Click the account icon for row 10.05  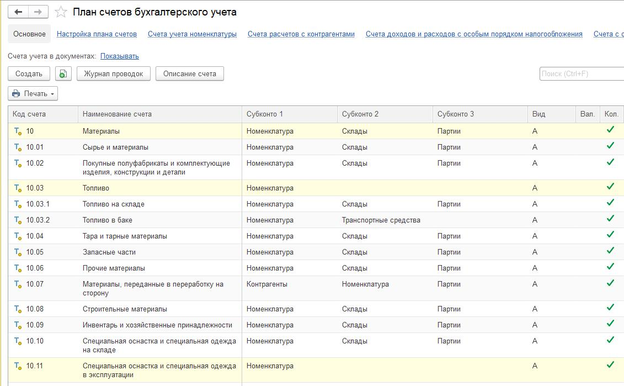(x=18, y=252)
